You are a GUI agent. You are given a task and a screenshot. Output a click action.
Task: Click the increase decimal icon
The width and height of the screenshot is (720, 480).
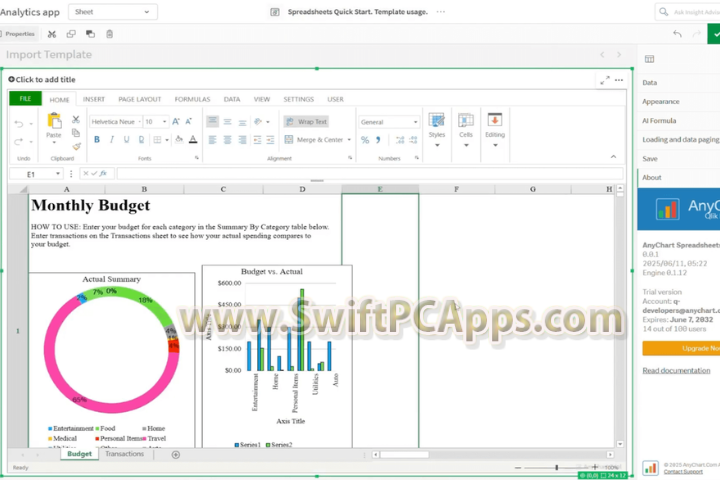tap(400, 140)
